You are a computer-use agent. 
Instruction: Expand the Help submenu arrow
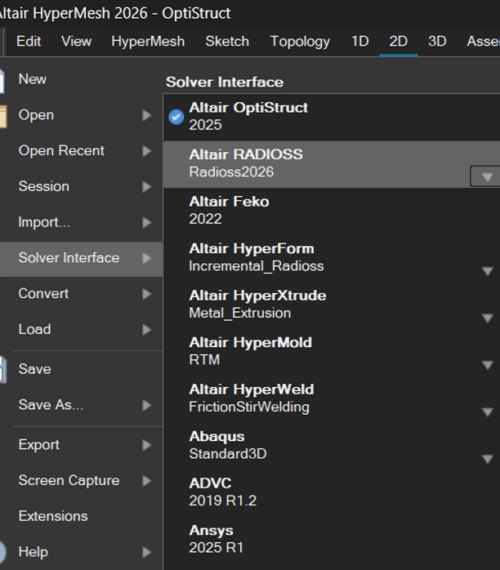pos(147,552)
